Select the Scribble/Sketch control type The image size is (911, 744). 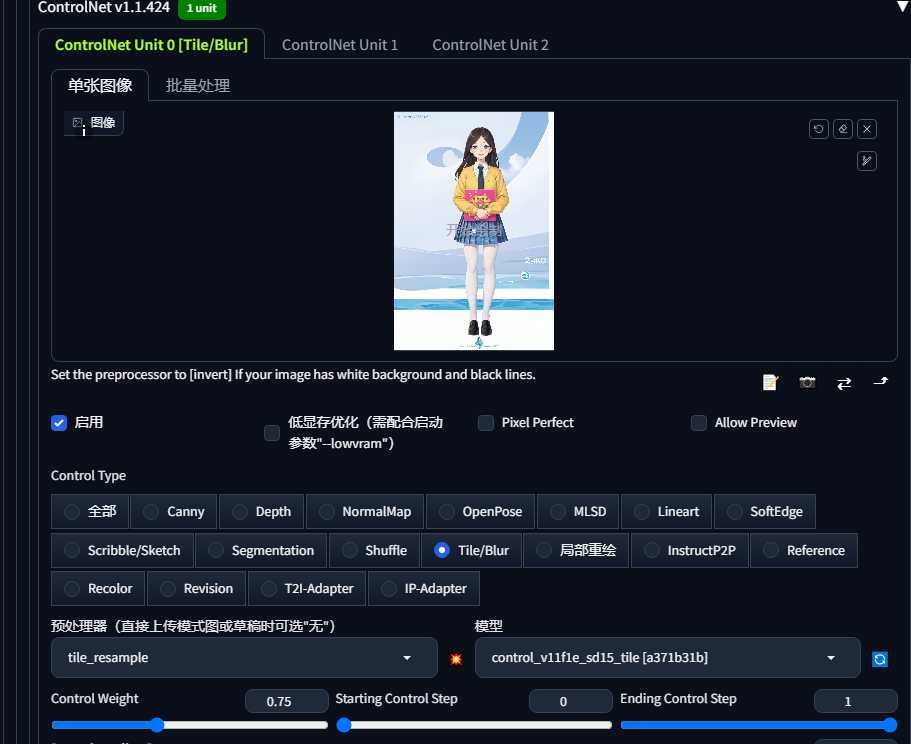tap(122, 551)
